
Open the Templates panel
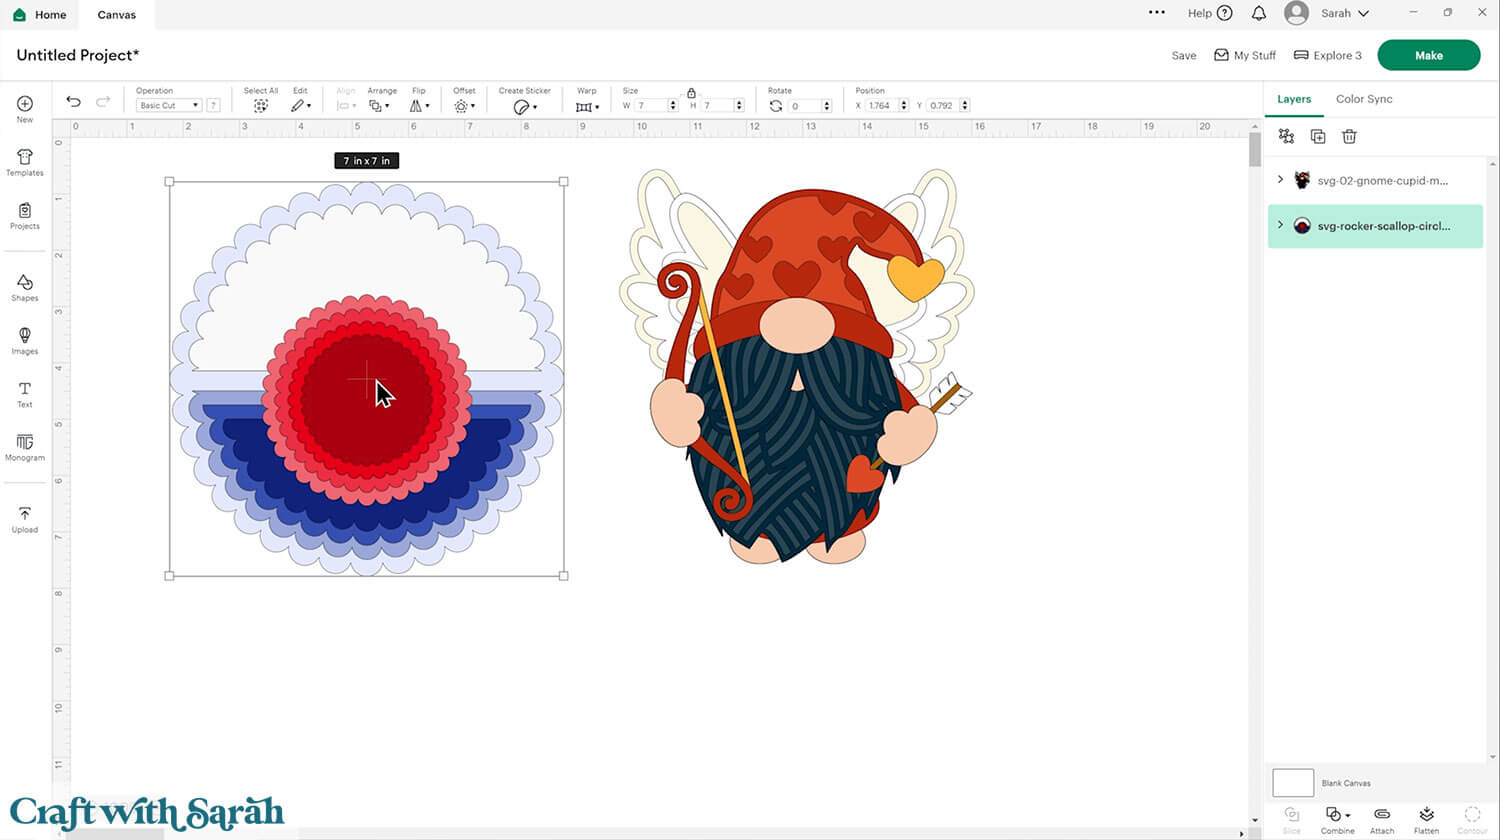(25, 162)
